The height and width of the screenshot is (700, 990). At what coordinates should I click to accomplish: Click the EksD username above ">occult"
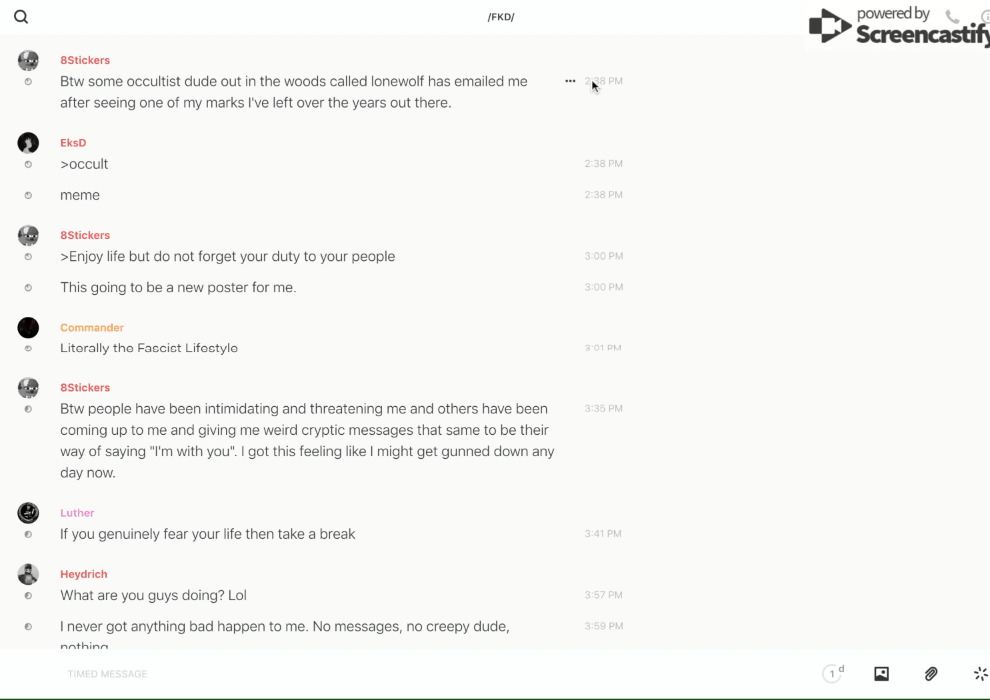(x=73, y=143)
